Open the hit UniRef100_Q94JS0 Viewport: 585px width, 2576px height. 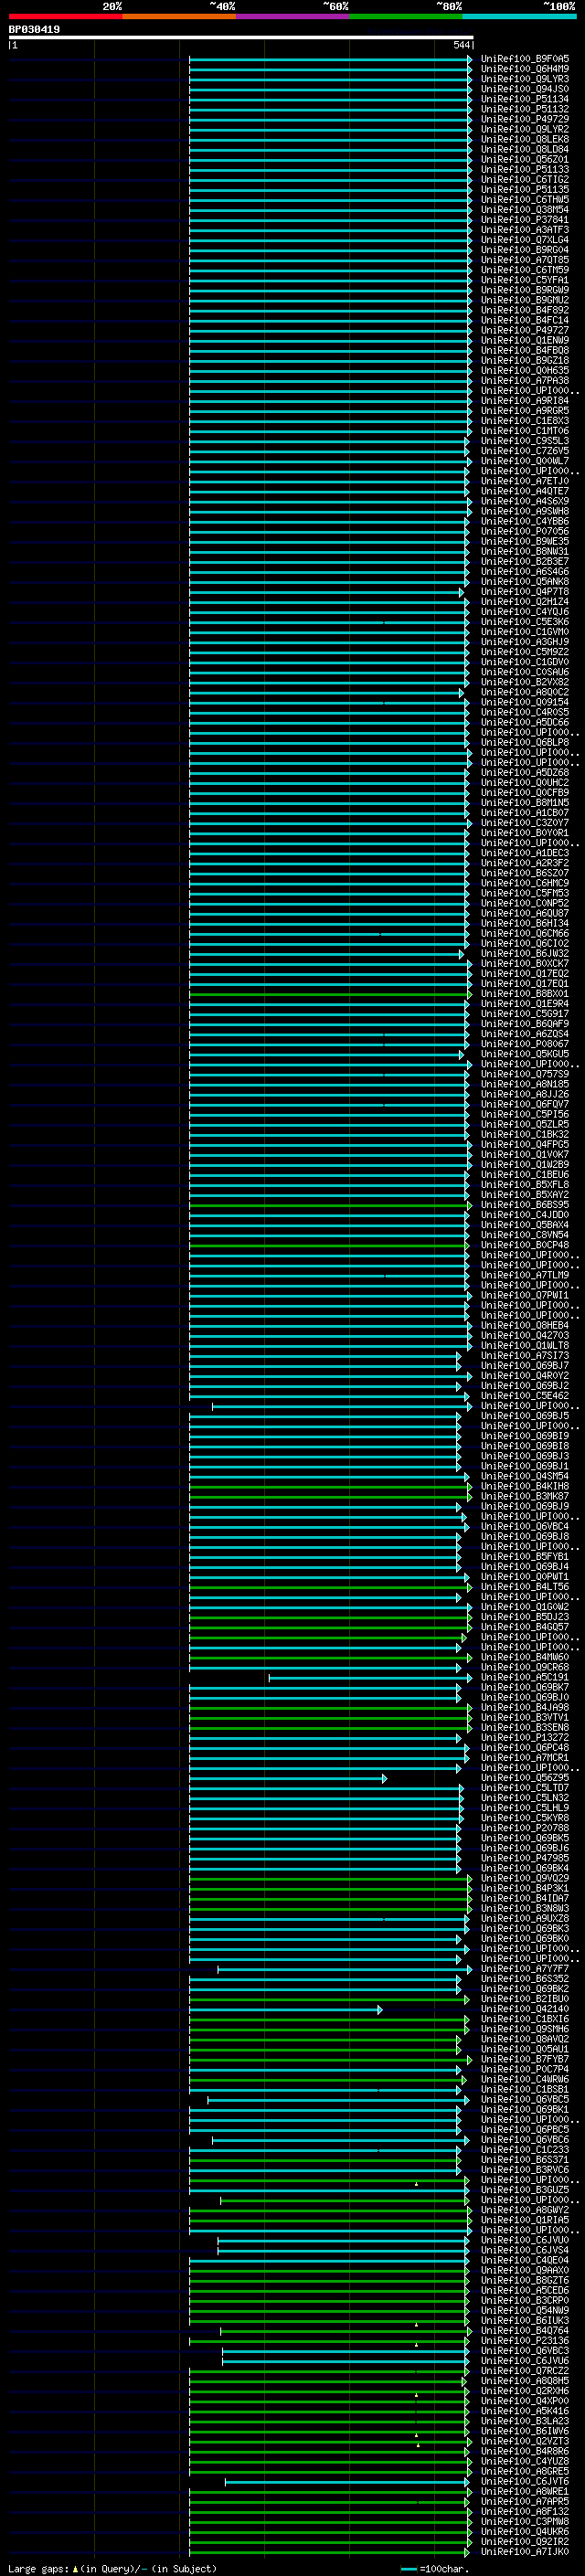[525, 89]
